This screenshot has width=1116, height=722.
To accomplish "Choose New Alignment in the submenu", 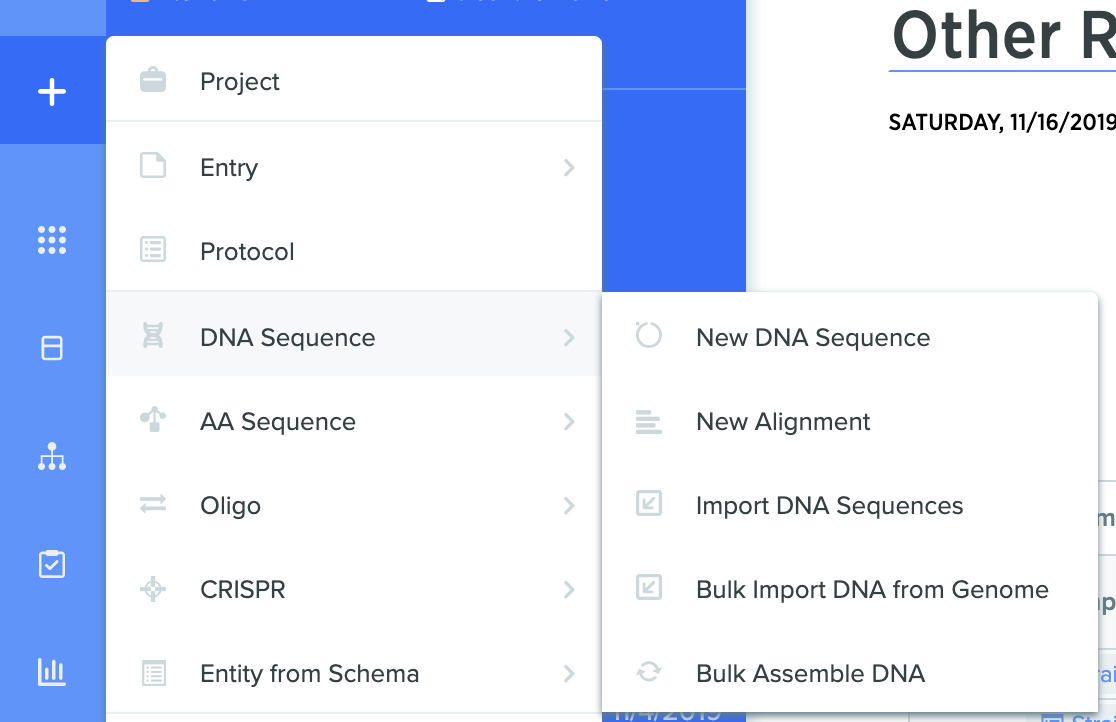I will tap(850, 422).
